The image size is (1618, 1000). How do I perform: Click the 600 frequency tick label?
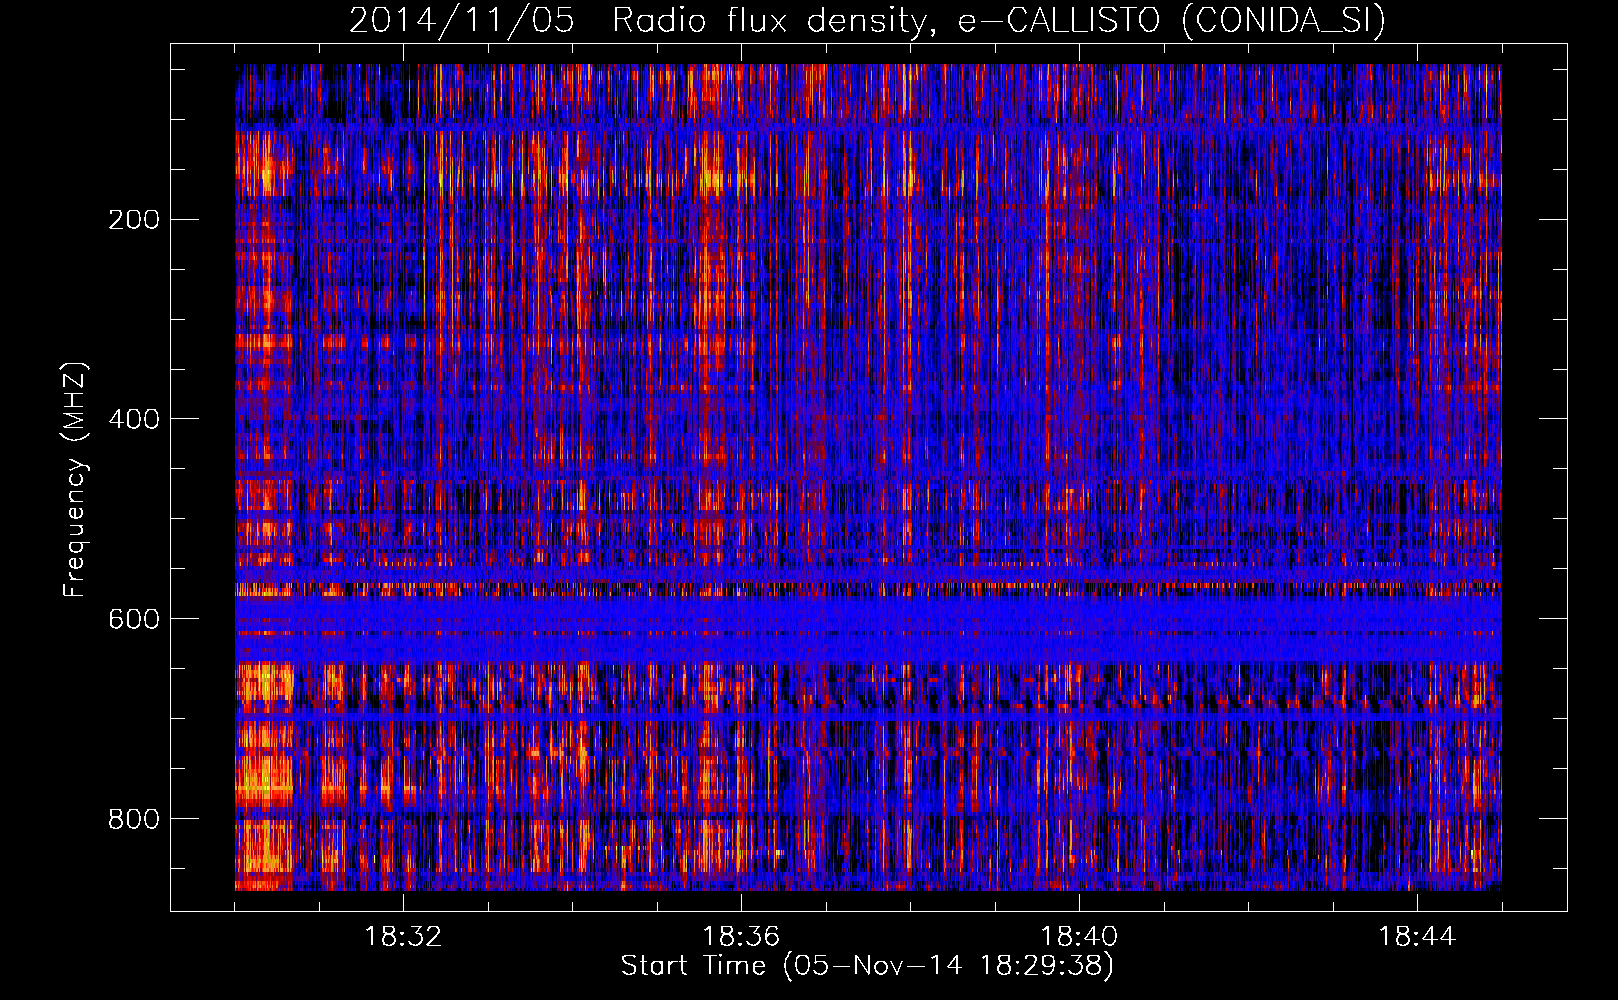[133, 619]
